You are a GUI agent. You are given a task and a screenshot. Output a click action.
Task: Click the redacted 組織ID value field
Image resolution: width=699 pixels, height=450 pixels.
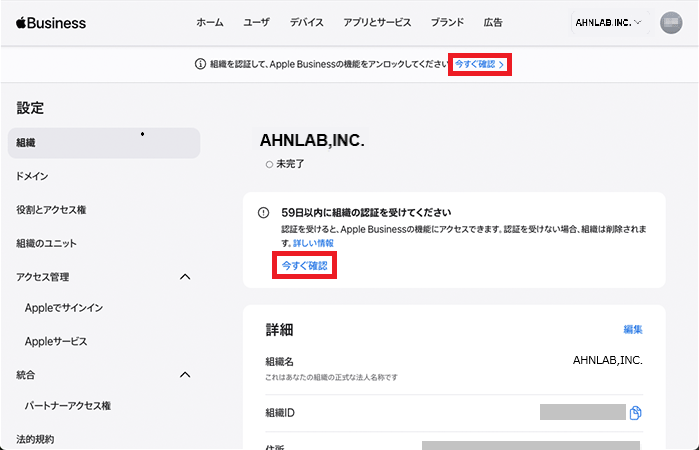pos(583,412)
